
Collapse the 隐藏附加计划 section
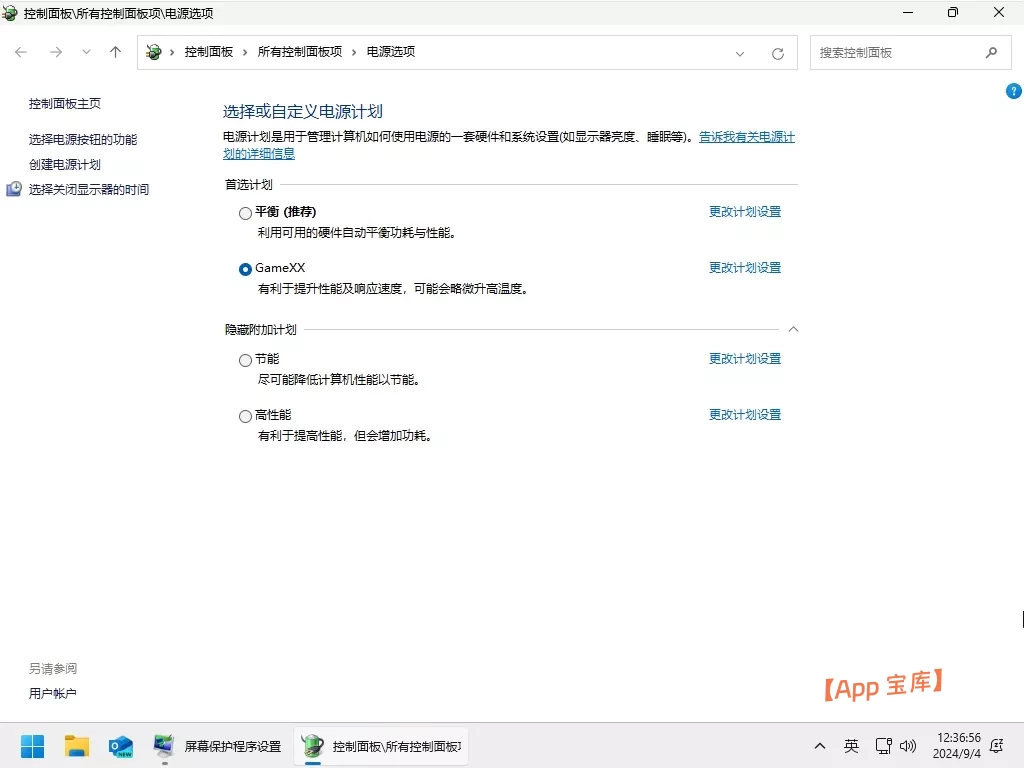click(793, 328)
